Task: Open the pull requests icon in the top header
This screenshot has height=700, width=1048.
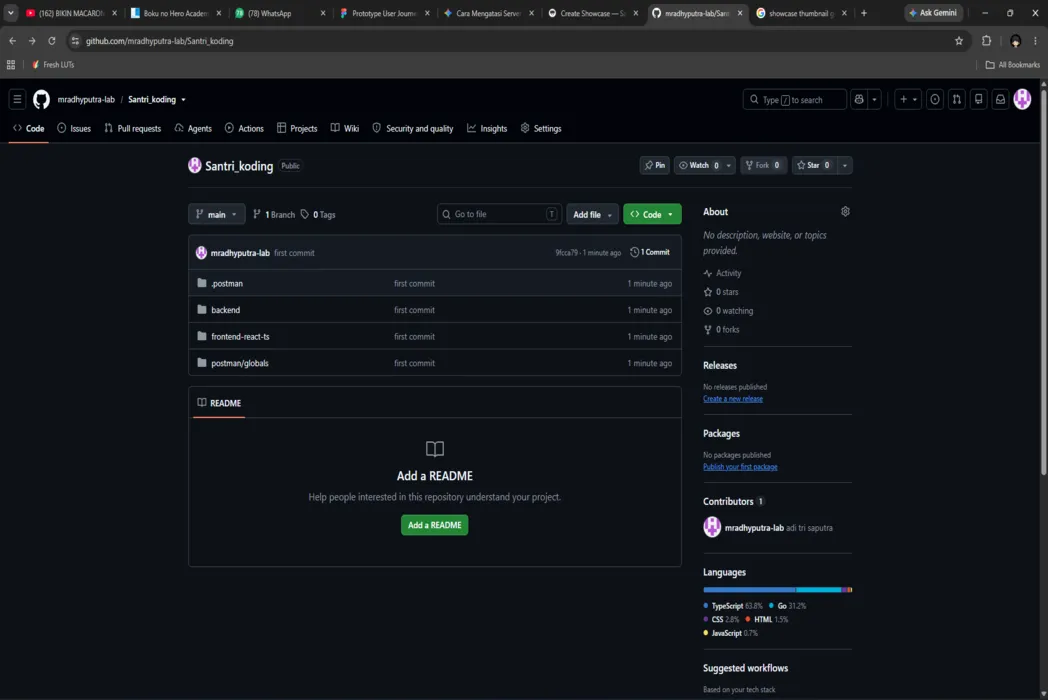Action: tap(957, 100)
